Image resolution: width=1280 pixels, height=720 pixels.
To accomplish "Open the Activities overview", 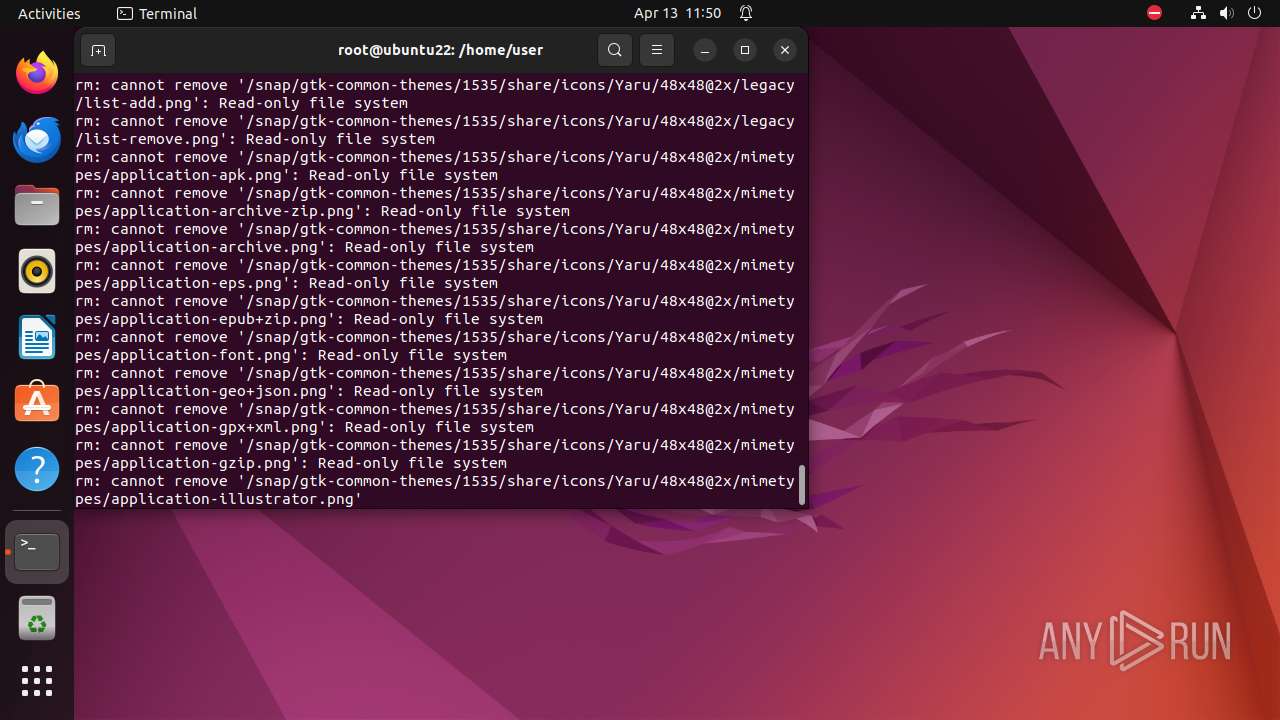I will (49, 13).
